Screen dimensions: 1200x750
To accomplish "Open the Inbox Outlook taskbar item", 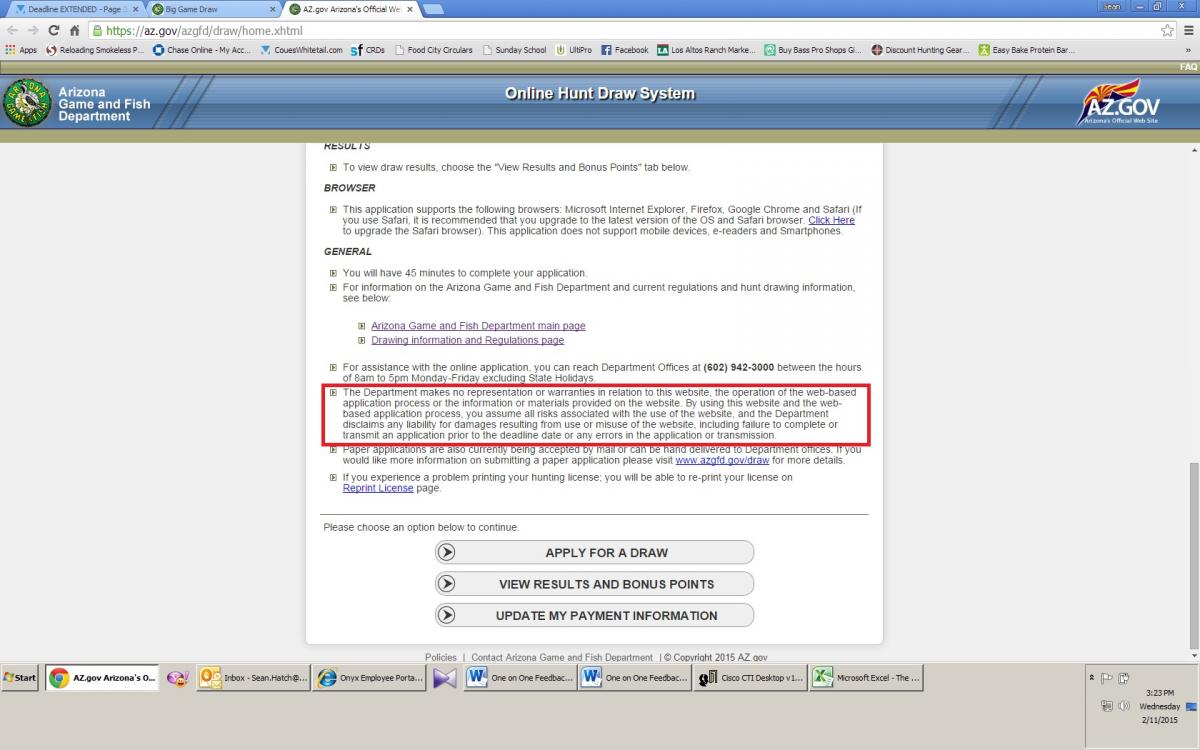I will point(253,678).
